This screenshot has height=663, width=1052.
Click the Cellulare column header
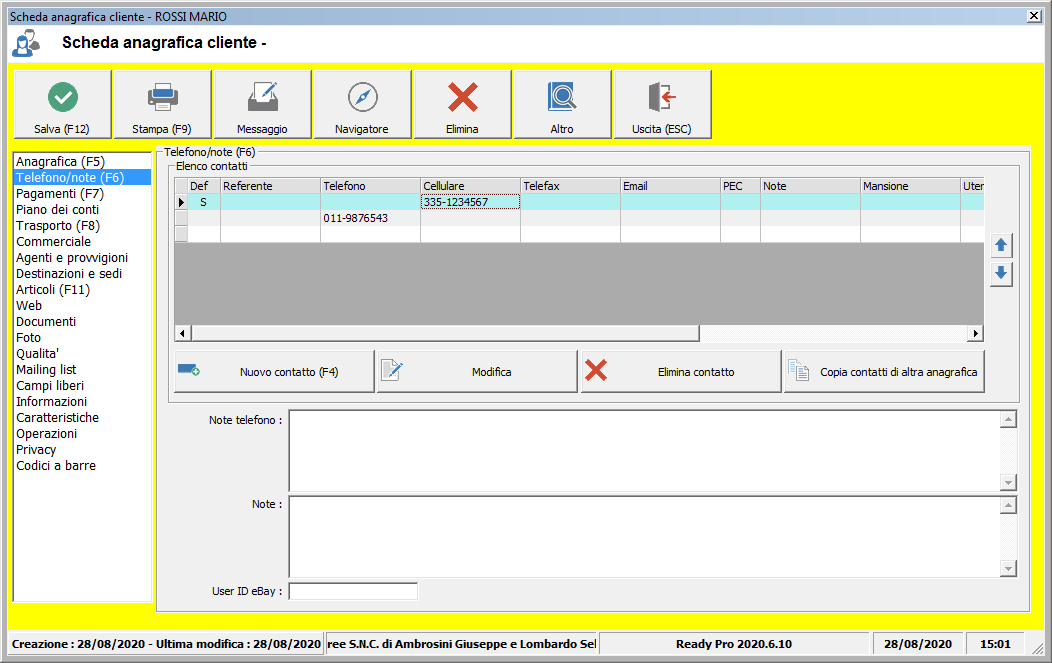coord(470,186)
